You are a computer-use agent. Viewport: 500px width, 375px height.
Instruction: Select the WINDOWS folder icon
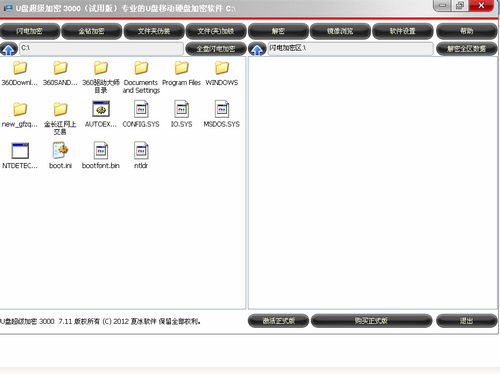pos(222,68)
